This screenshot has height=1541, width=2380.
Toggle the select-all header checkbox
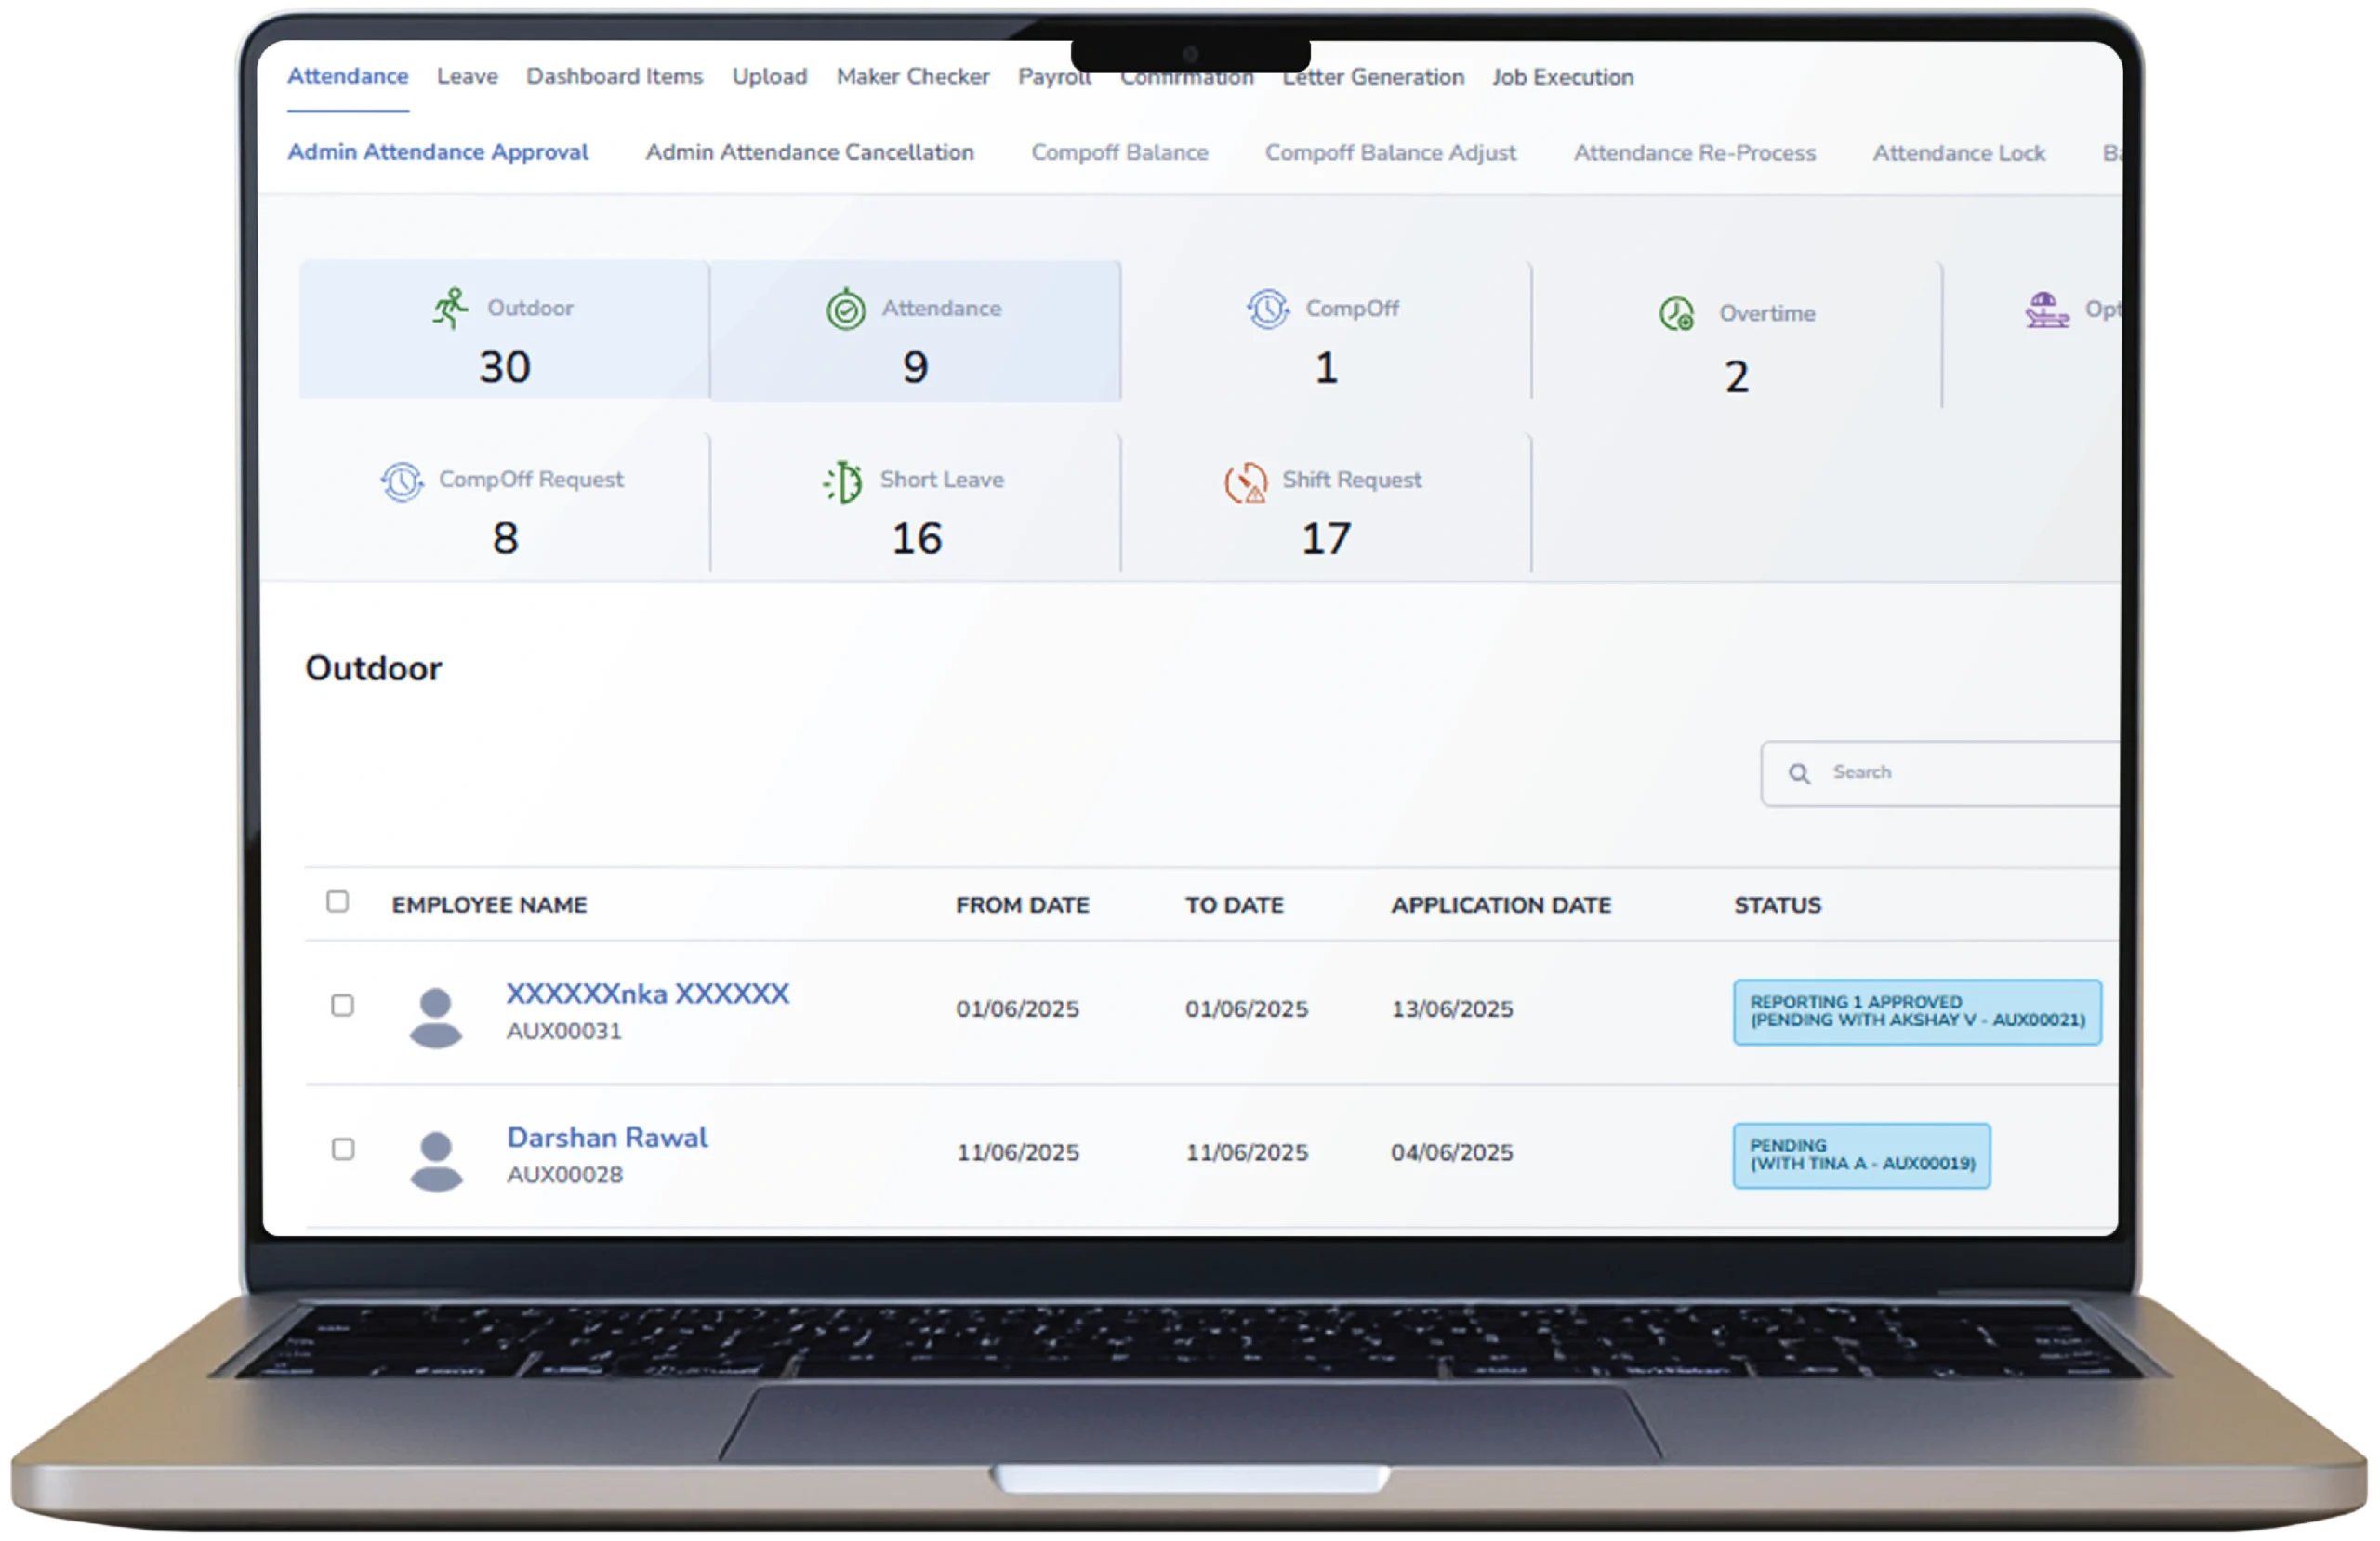pyautogui.click(x=338, y=902)
